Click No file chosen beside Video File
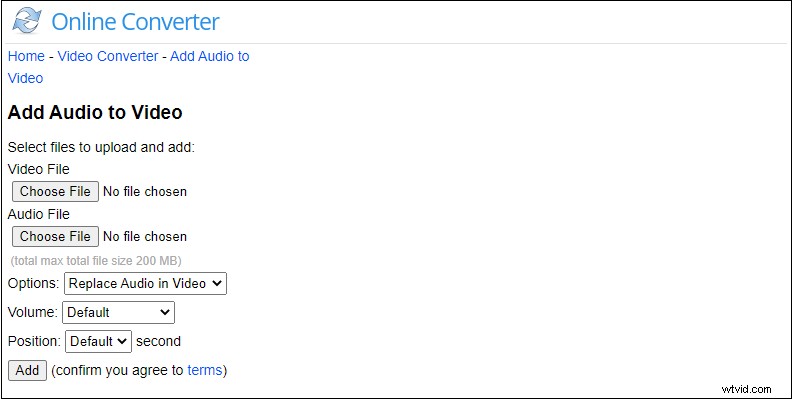The height and width of the screenshot is (399, 792). (145, 191)
